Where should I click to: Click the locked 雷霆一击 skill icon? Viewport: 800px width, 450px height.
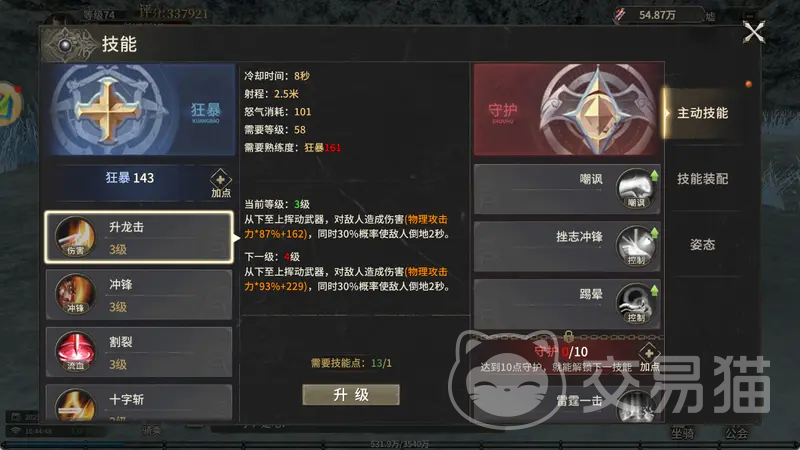coord(636,407)
